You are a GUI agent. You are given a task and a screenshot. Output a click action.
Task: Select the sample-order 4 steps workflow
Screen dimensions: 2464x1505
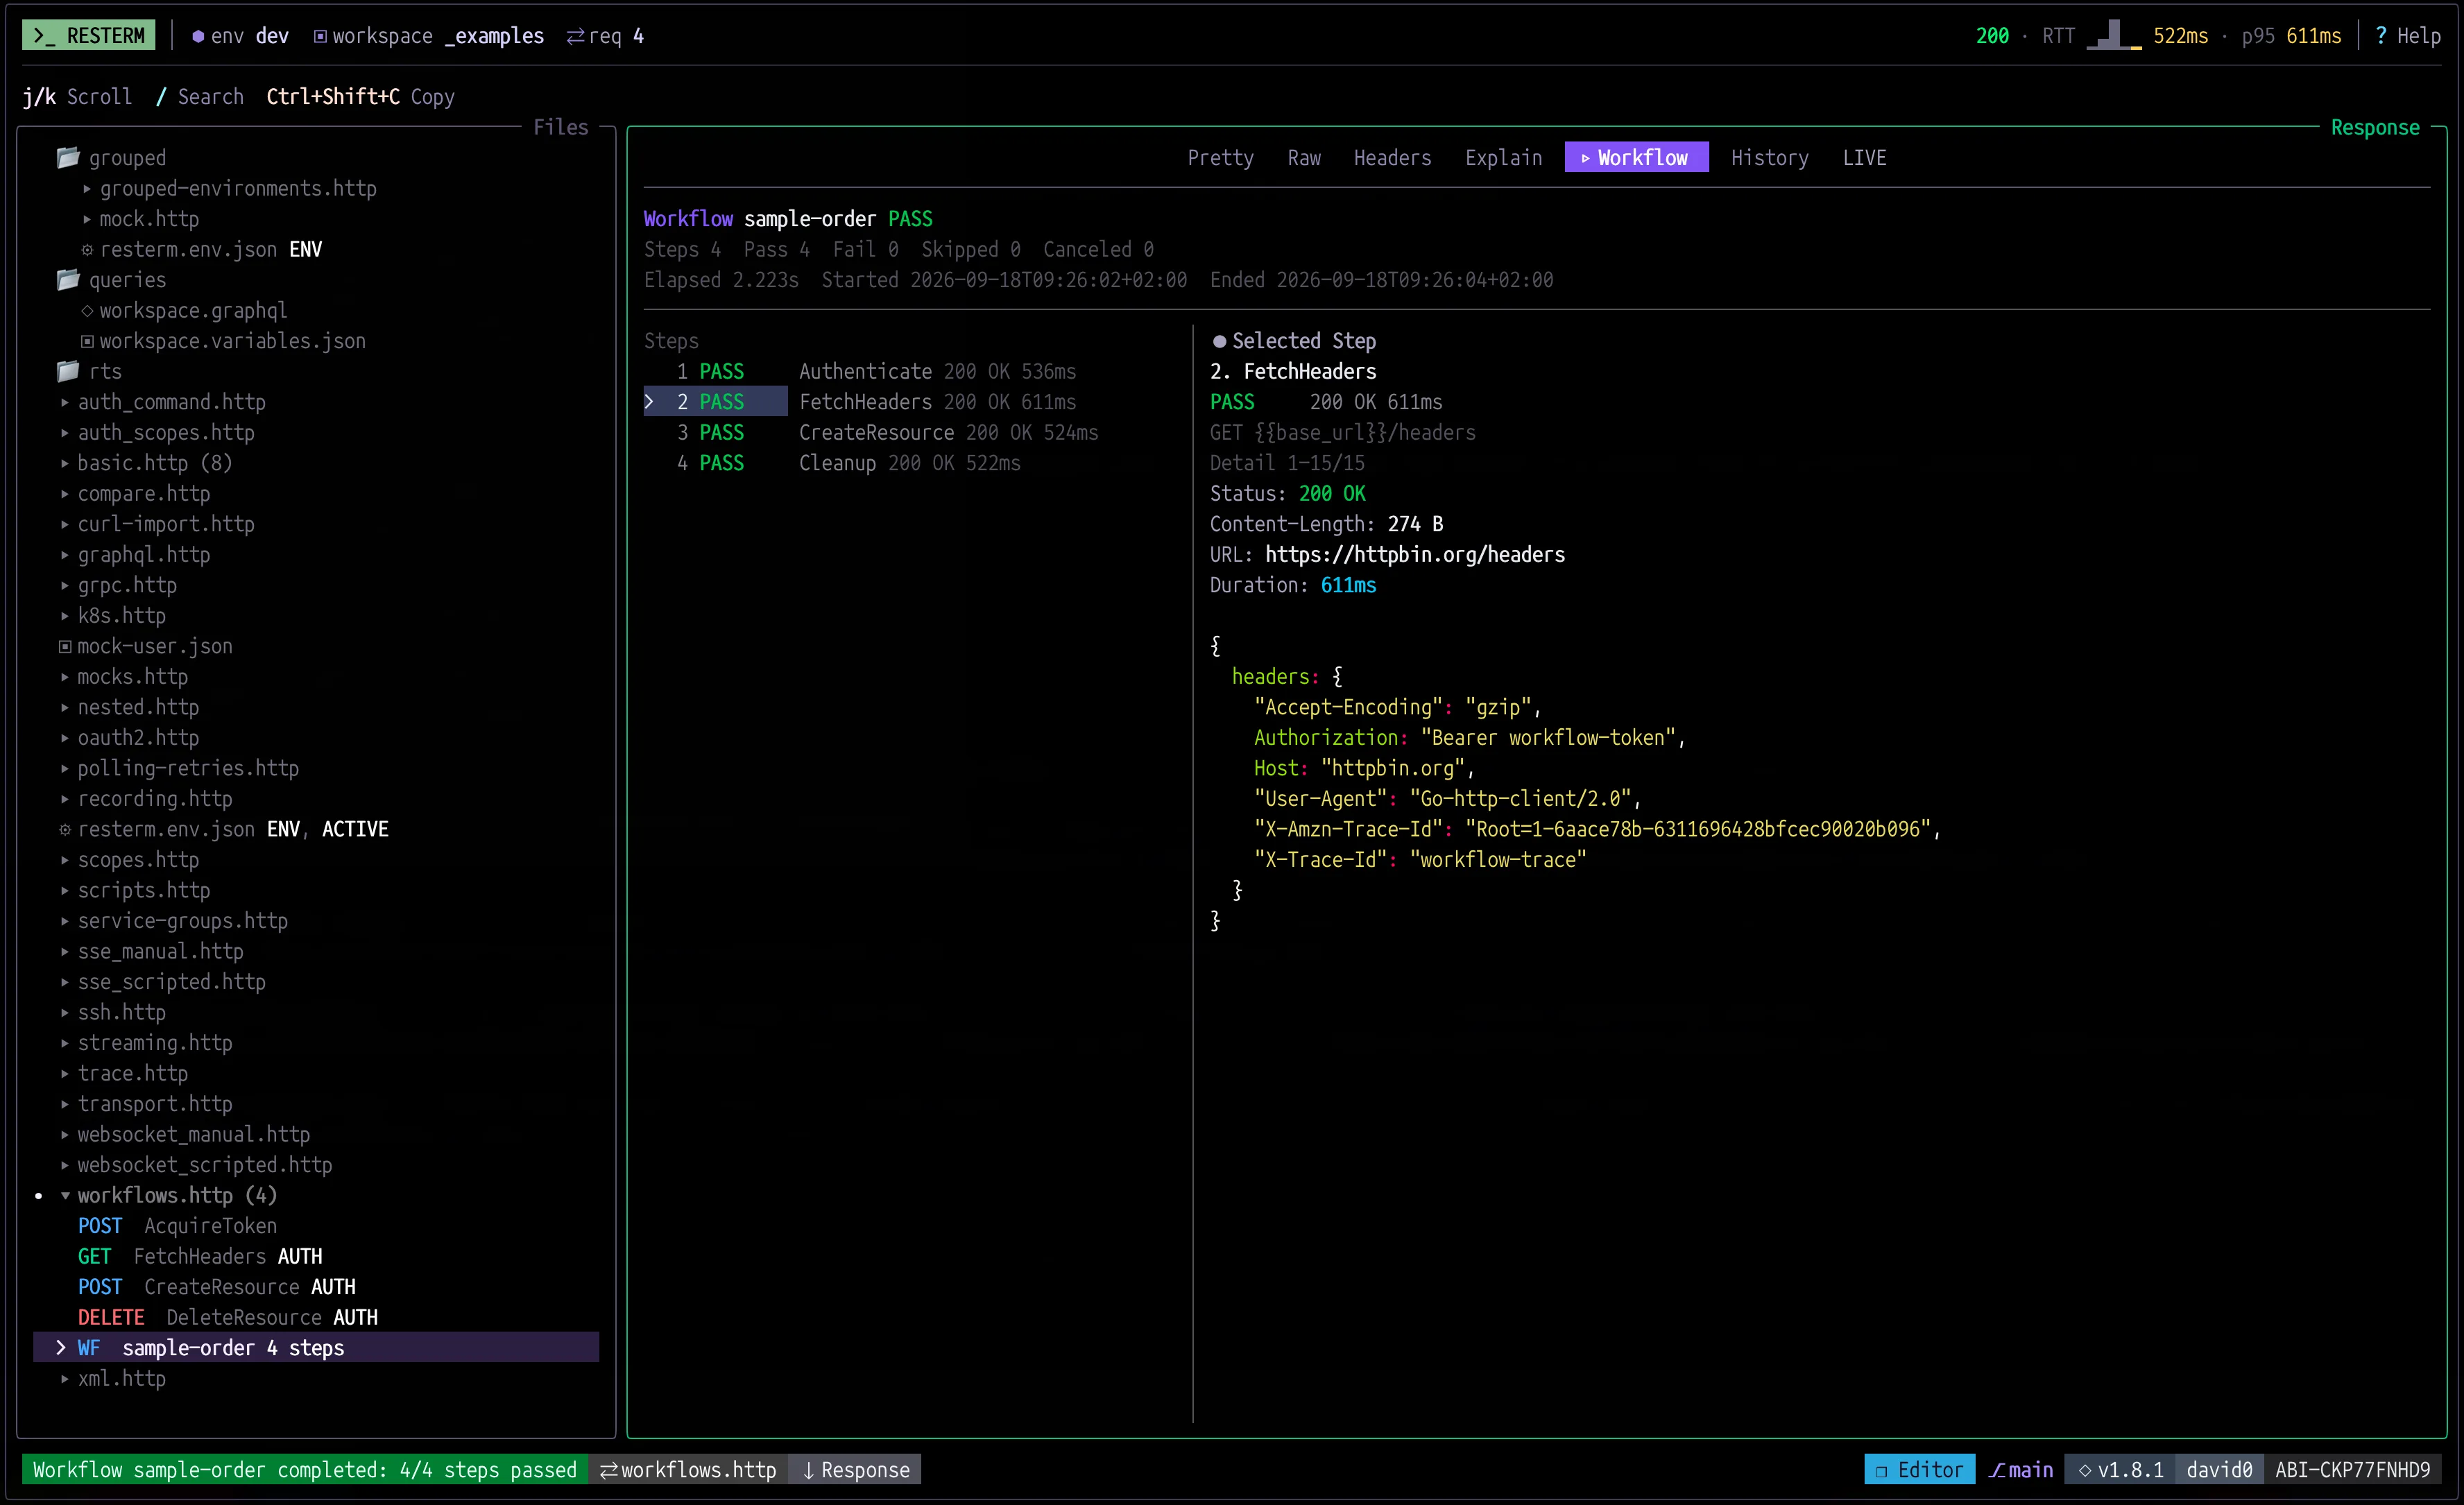click(x=316, y=1347)
